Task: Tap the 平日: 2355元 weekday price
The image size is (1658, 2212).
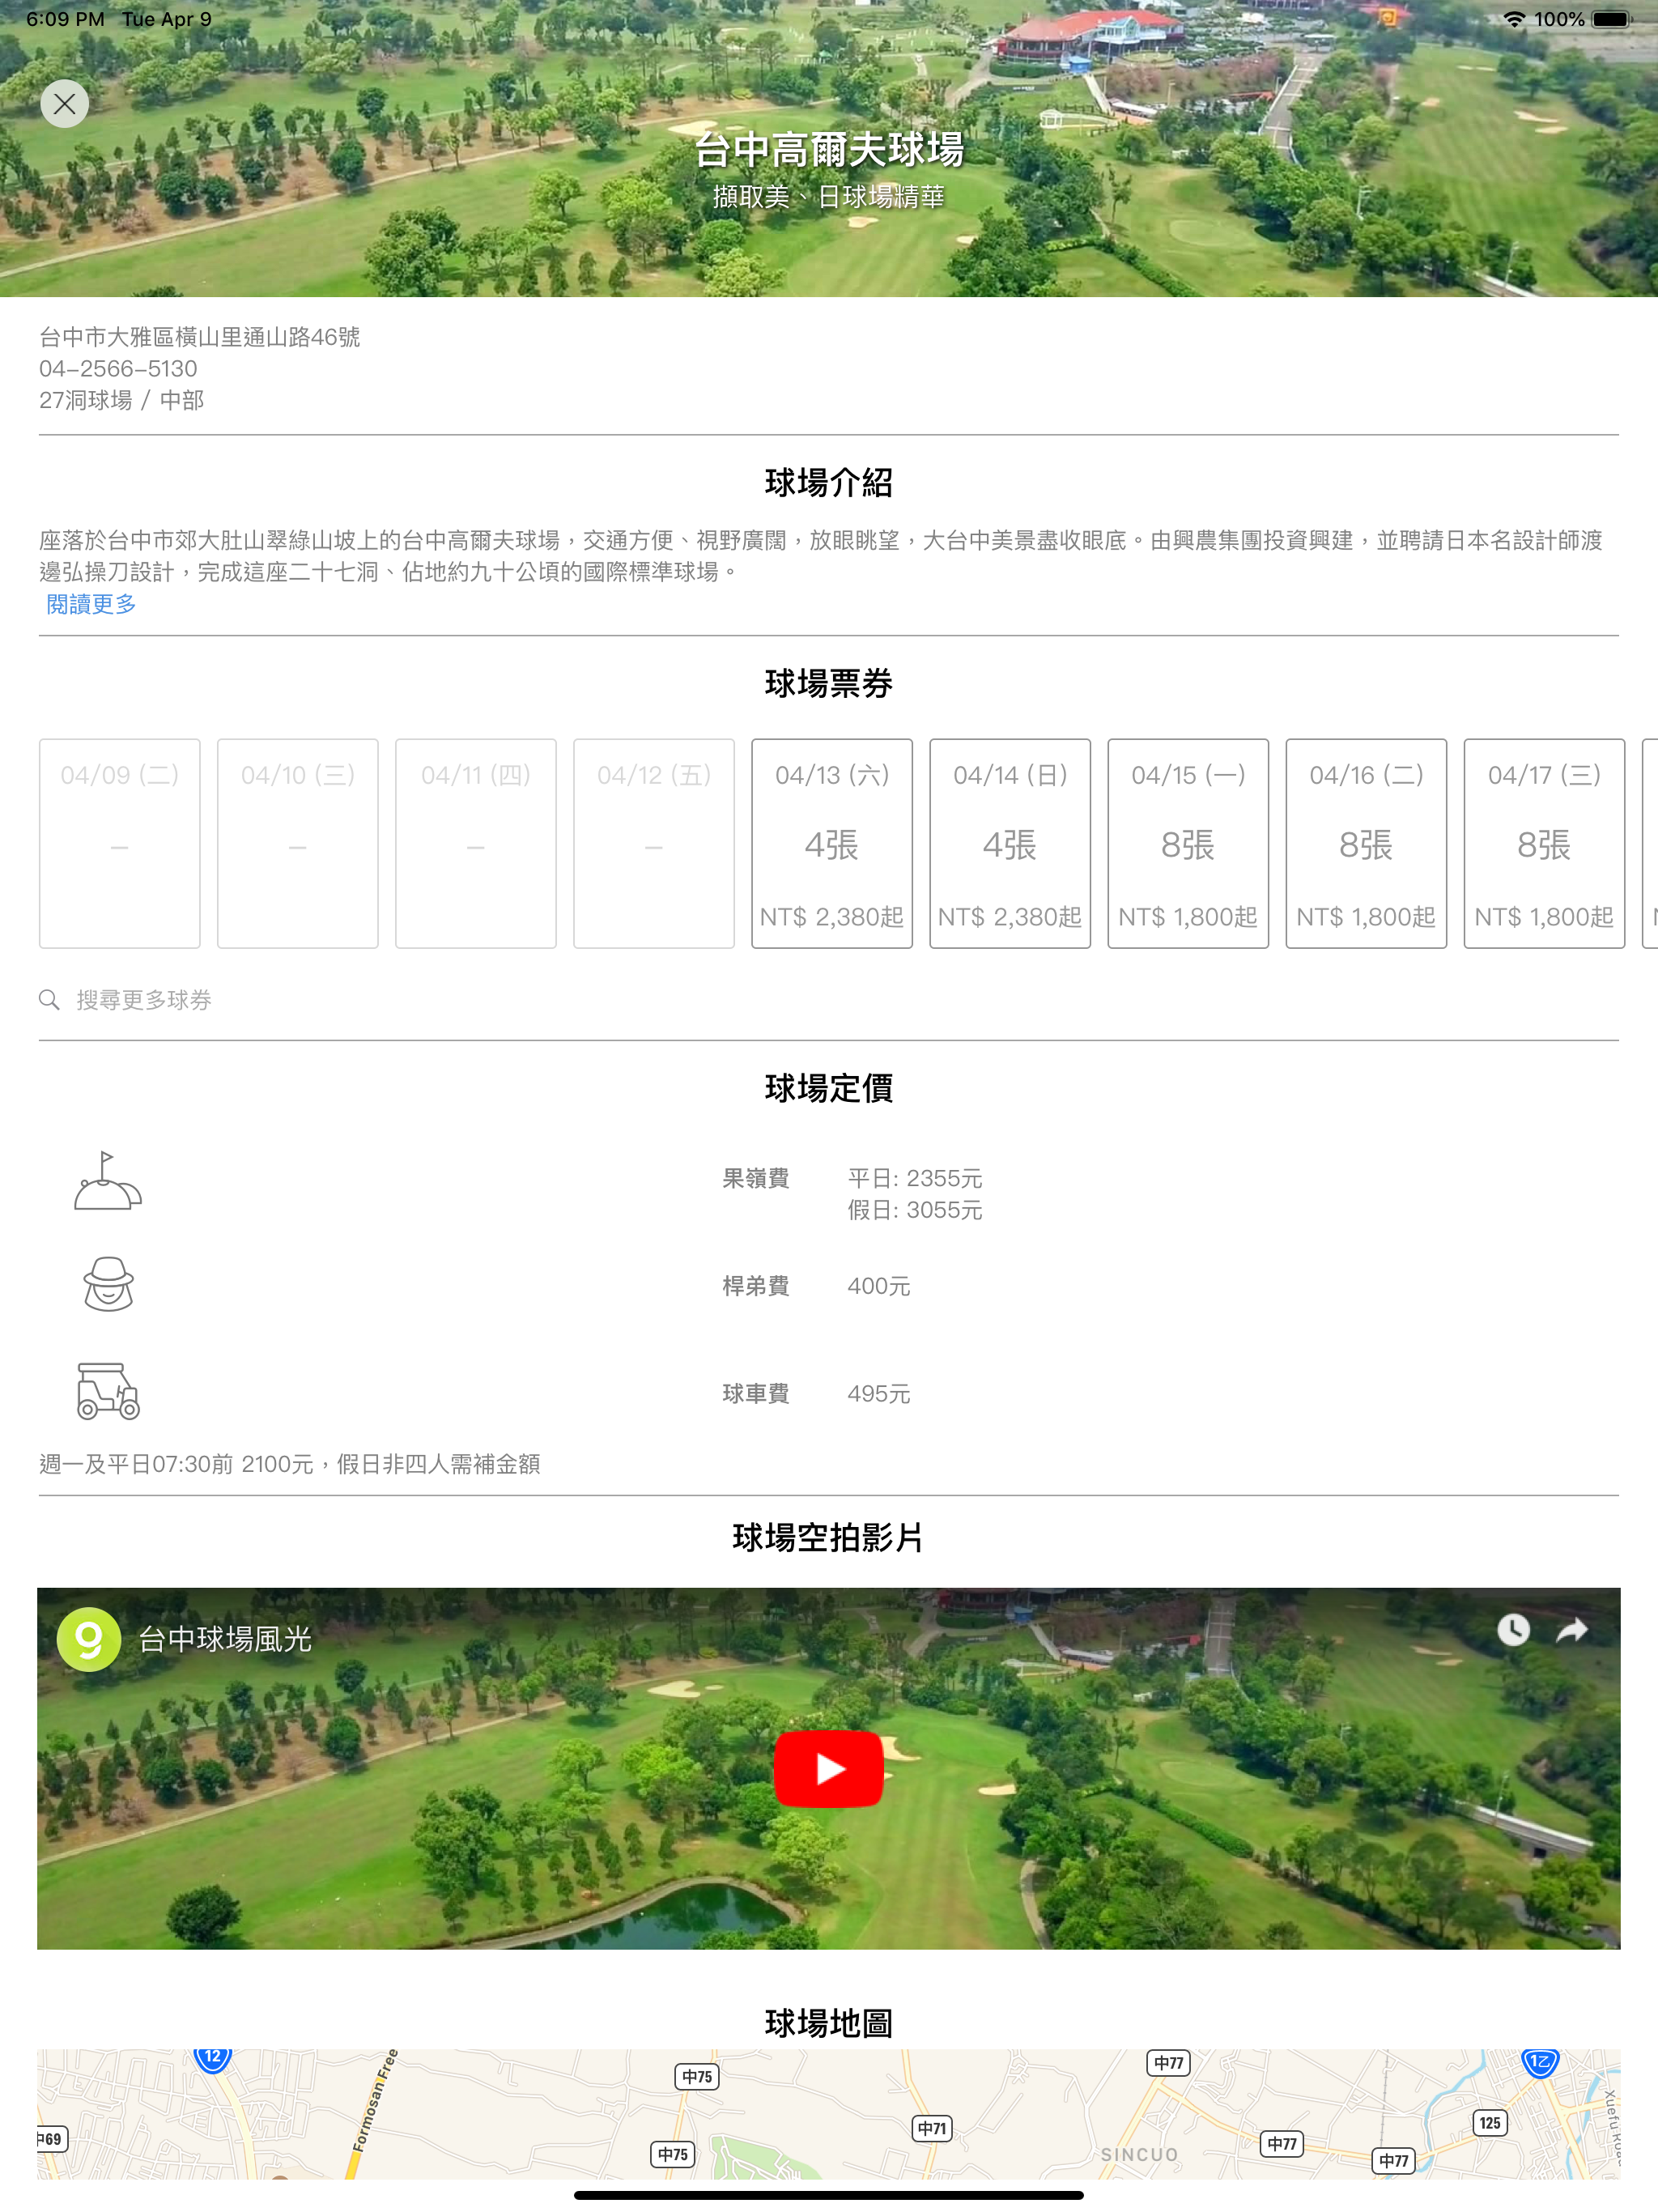Action: click(x=915, y=1178)
